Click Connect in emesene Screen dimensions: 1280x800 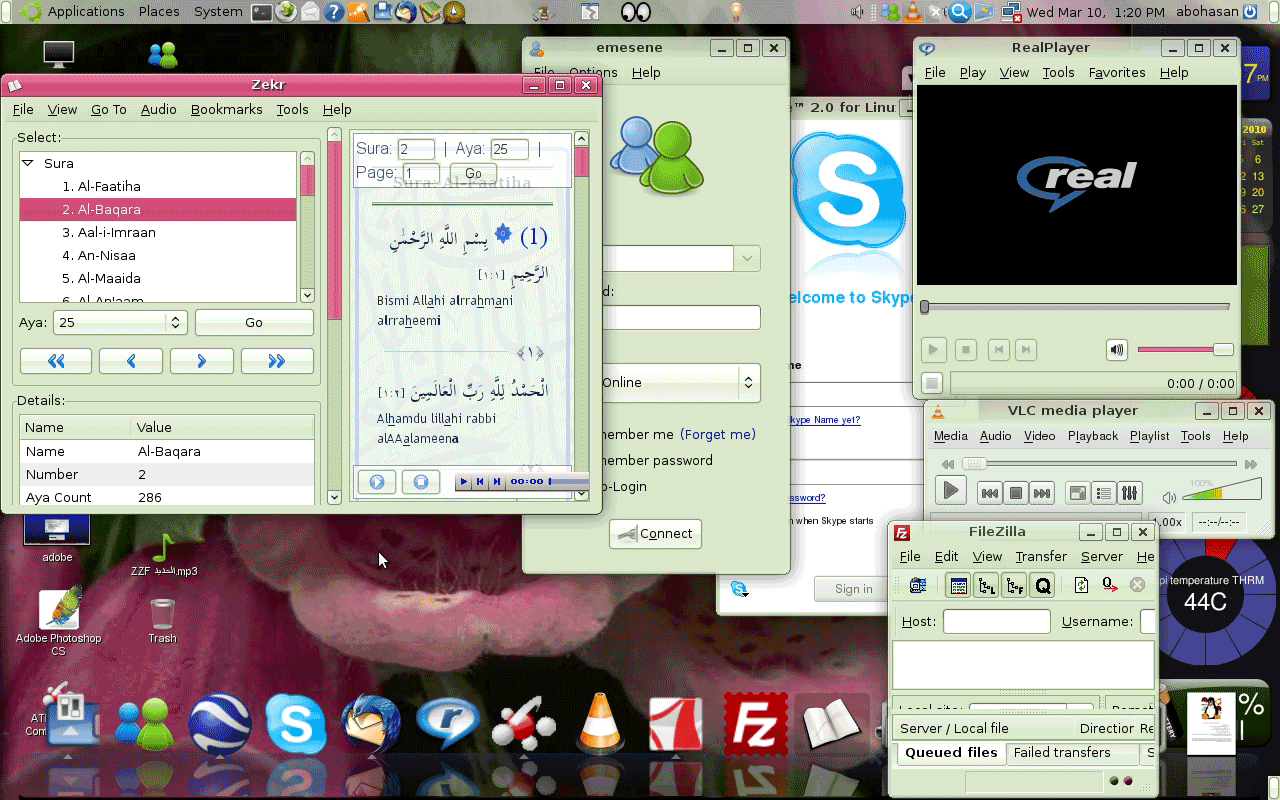(x=655, y=533)
